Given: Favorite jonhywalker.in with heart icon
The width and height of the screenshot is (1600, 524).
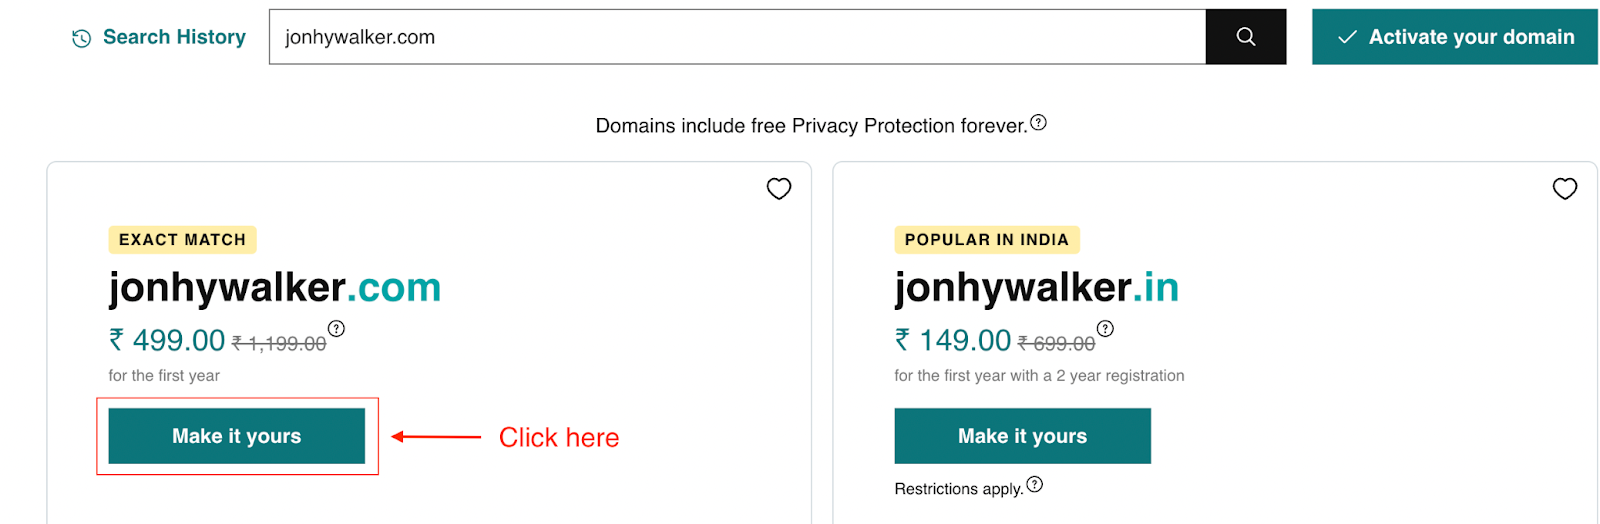Looking at the screenshot, I should click(x=1565, y=189).
